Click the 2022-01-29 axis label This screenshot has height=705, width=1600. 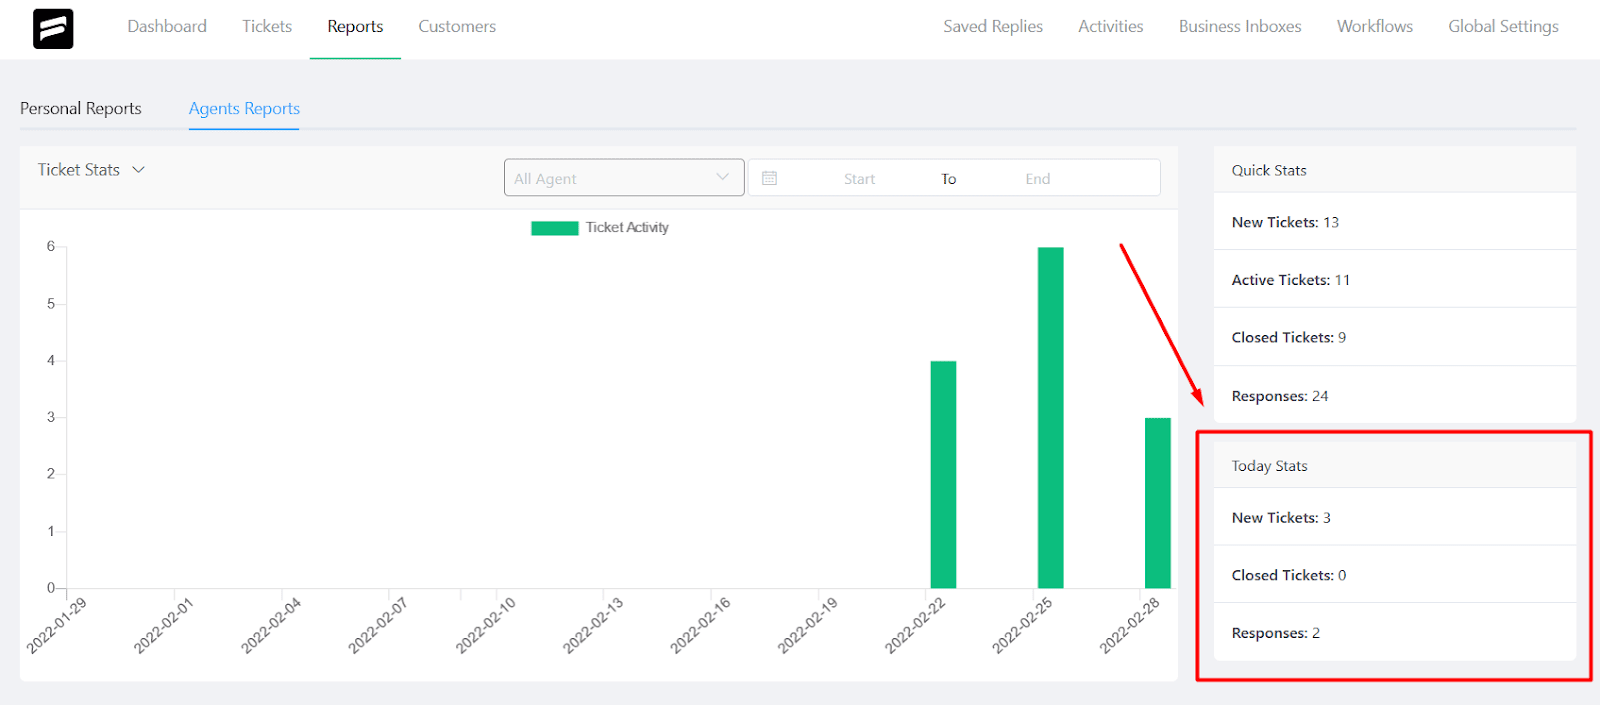56,626
